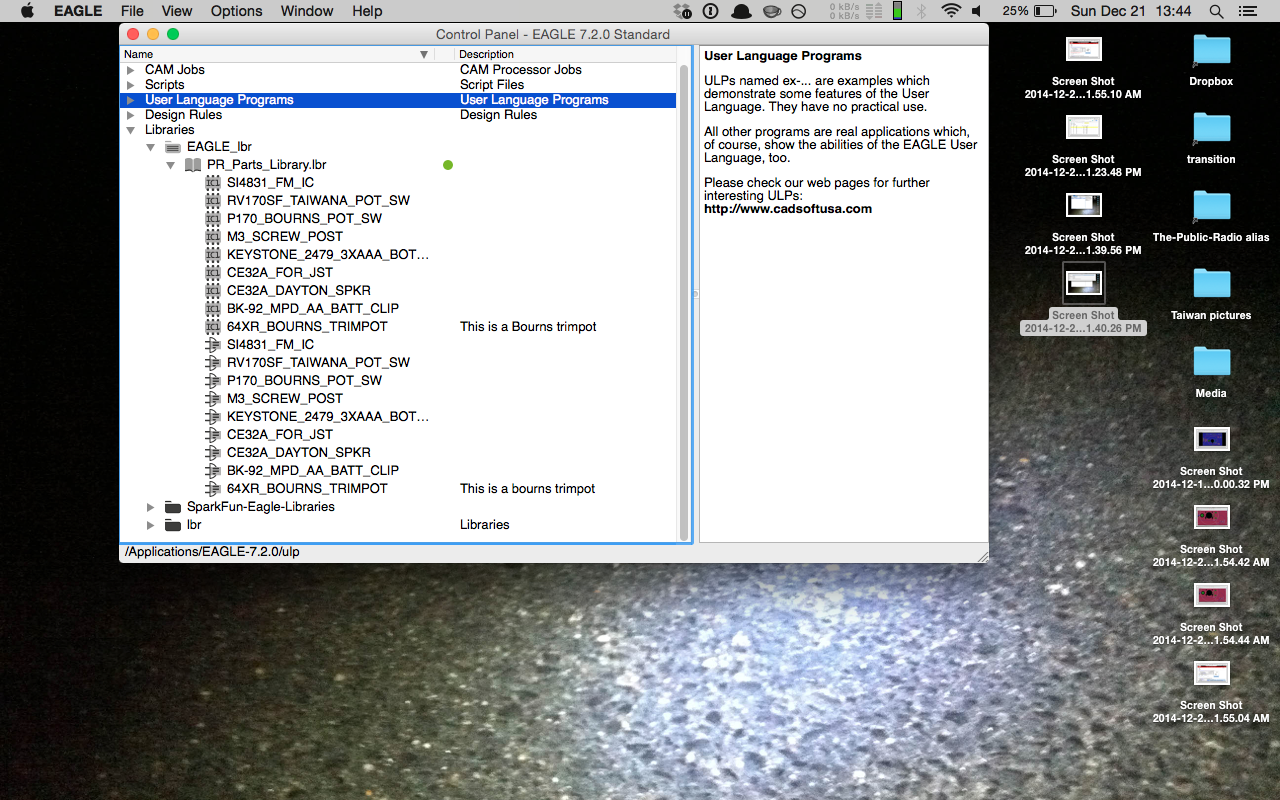
Task: Open Spotlight search magnifier
Action: pos(1216,11)
